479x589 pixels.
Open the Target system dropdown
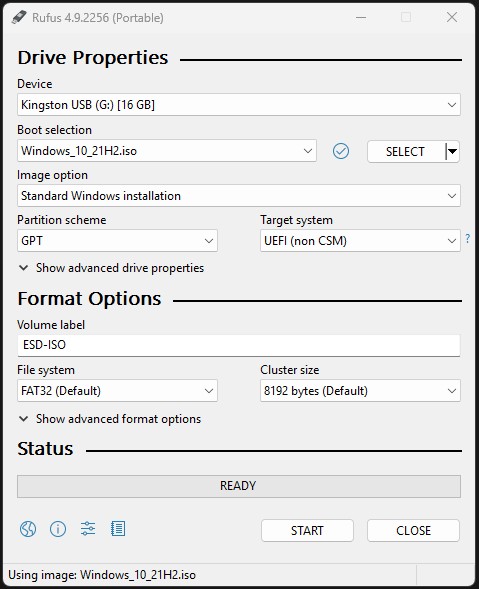pyautogui.click(x=360, y=241)
